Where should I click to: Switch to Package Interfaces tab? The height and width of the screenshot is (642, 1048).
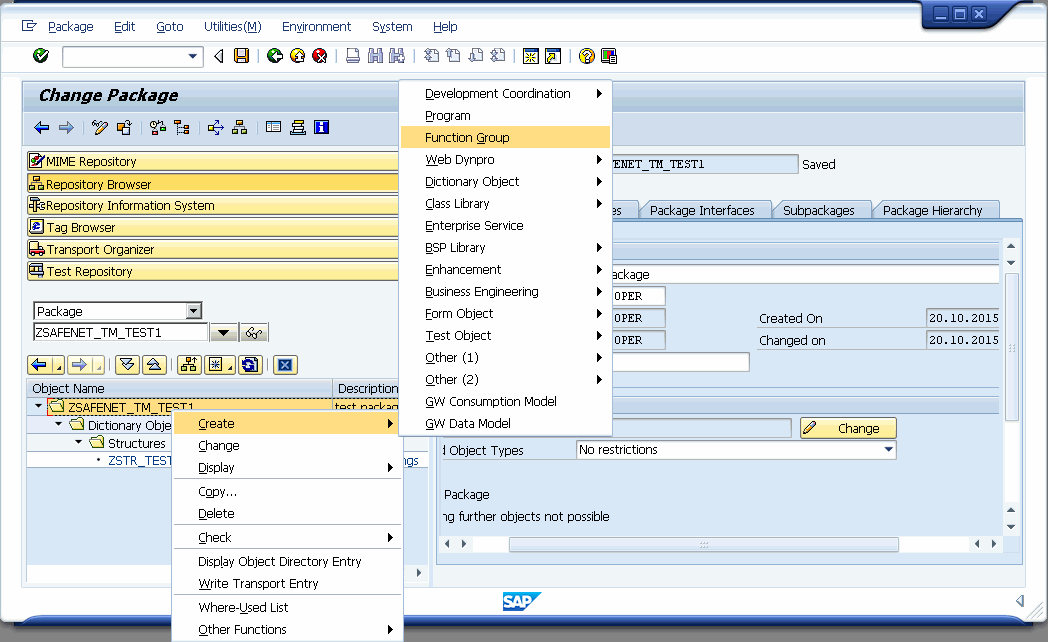click(x=702, y=210)
